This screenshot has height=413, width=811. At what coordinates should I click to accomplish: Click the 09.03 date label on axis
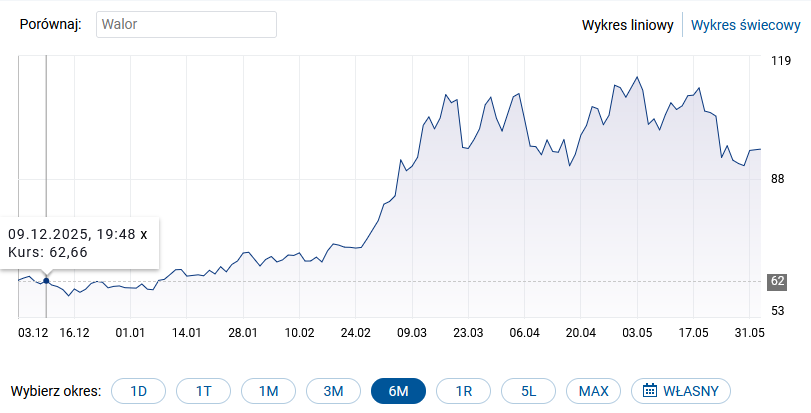(x=412, y=333)
